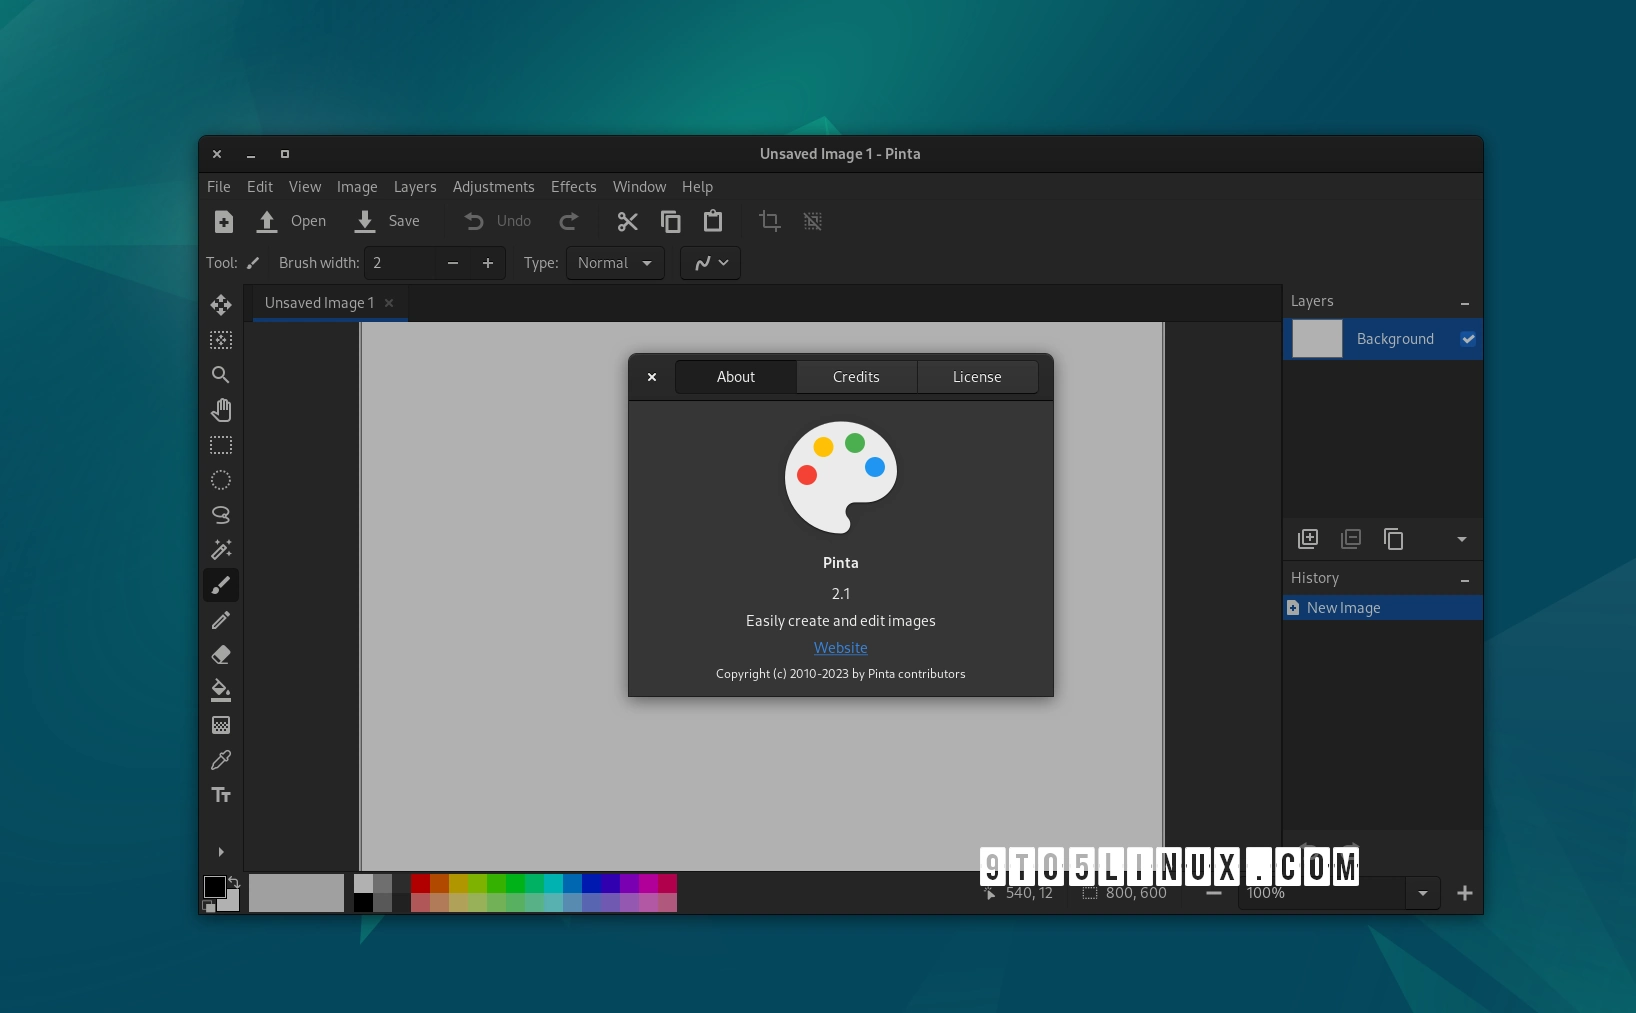Pick the red swatch in palette
1636x1013 pixels.
pyautogui.click(x=420, y=883)
